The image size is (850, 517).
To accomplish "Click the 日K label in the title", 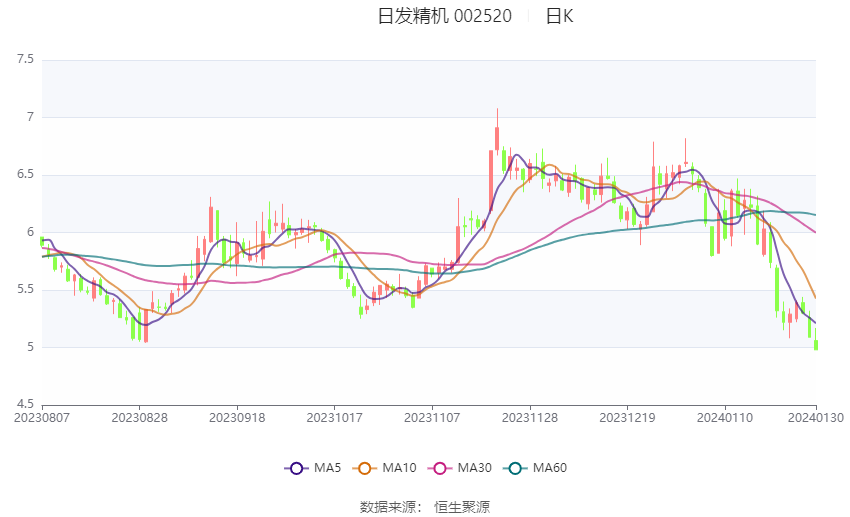I will 559,16.
